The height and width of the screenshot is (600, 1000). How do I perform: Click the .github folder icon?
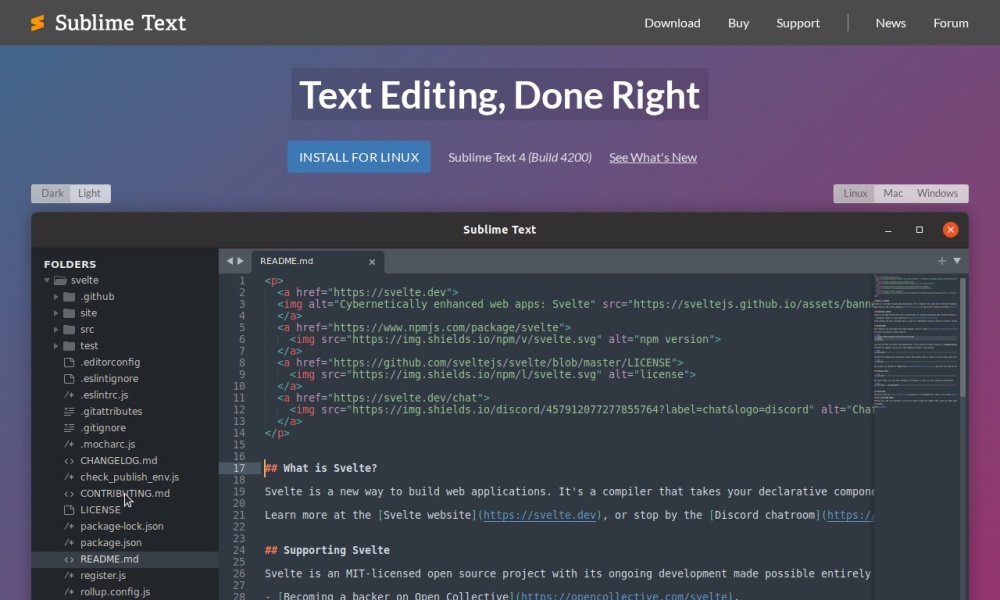(69, 296)
